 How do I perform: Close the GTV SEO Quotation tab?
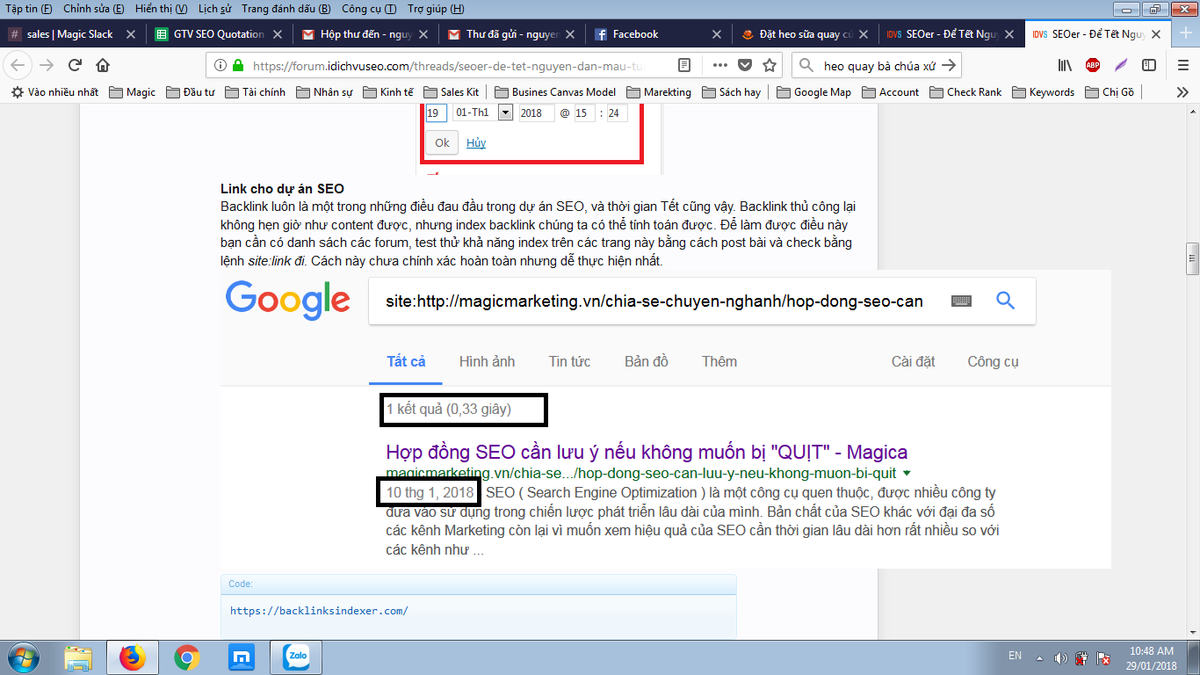(278, 34)
